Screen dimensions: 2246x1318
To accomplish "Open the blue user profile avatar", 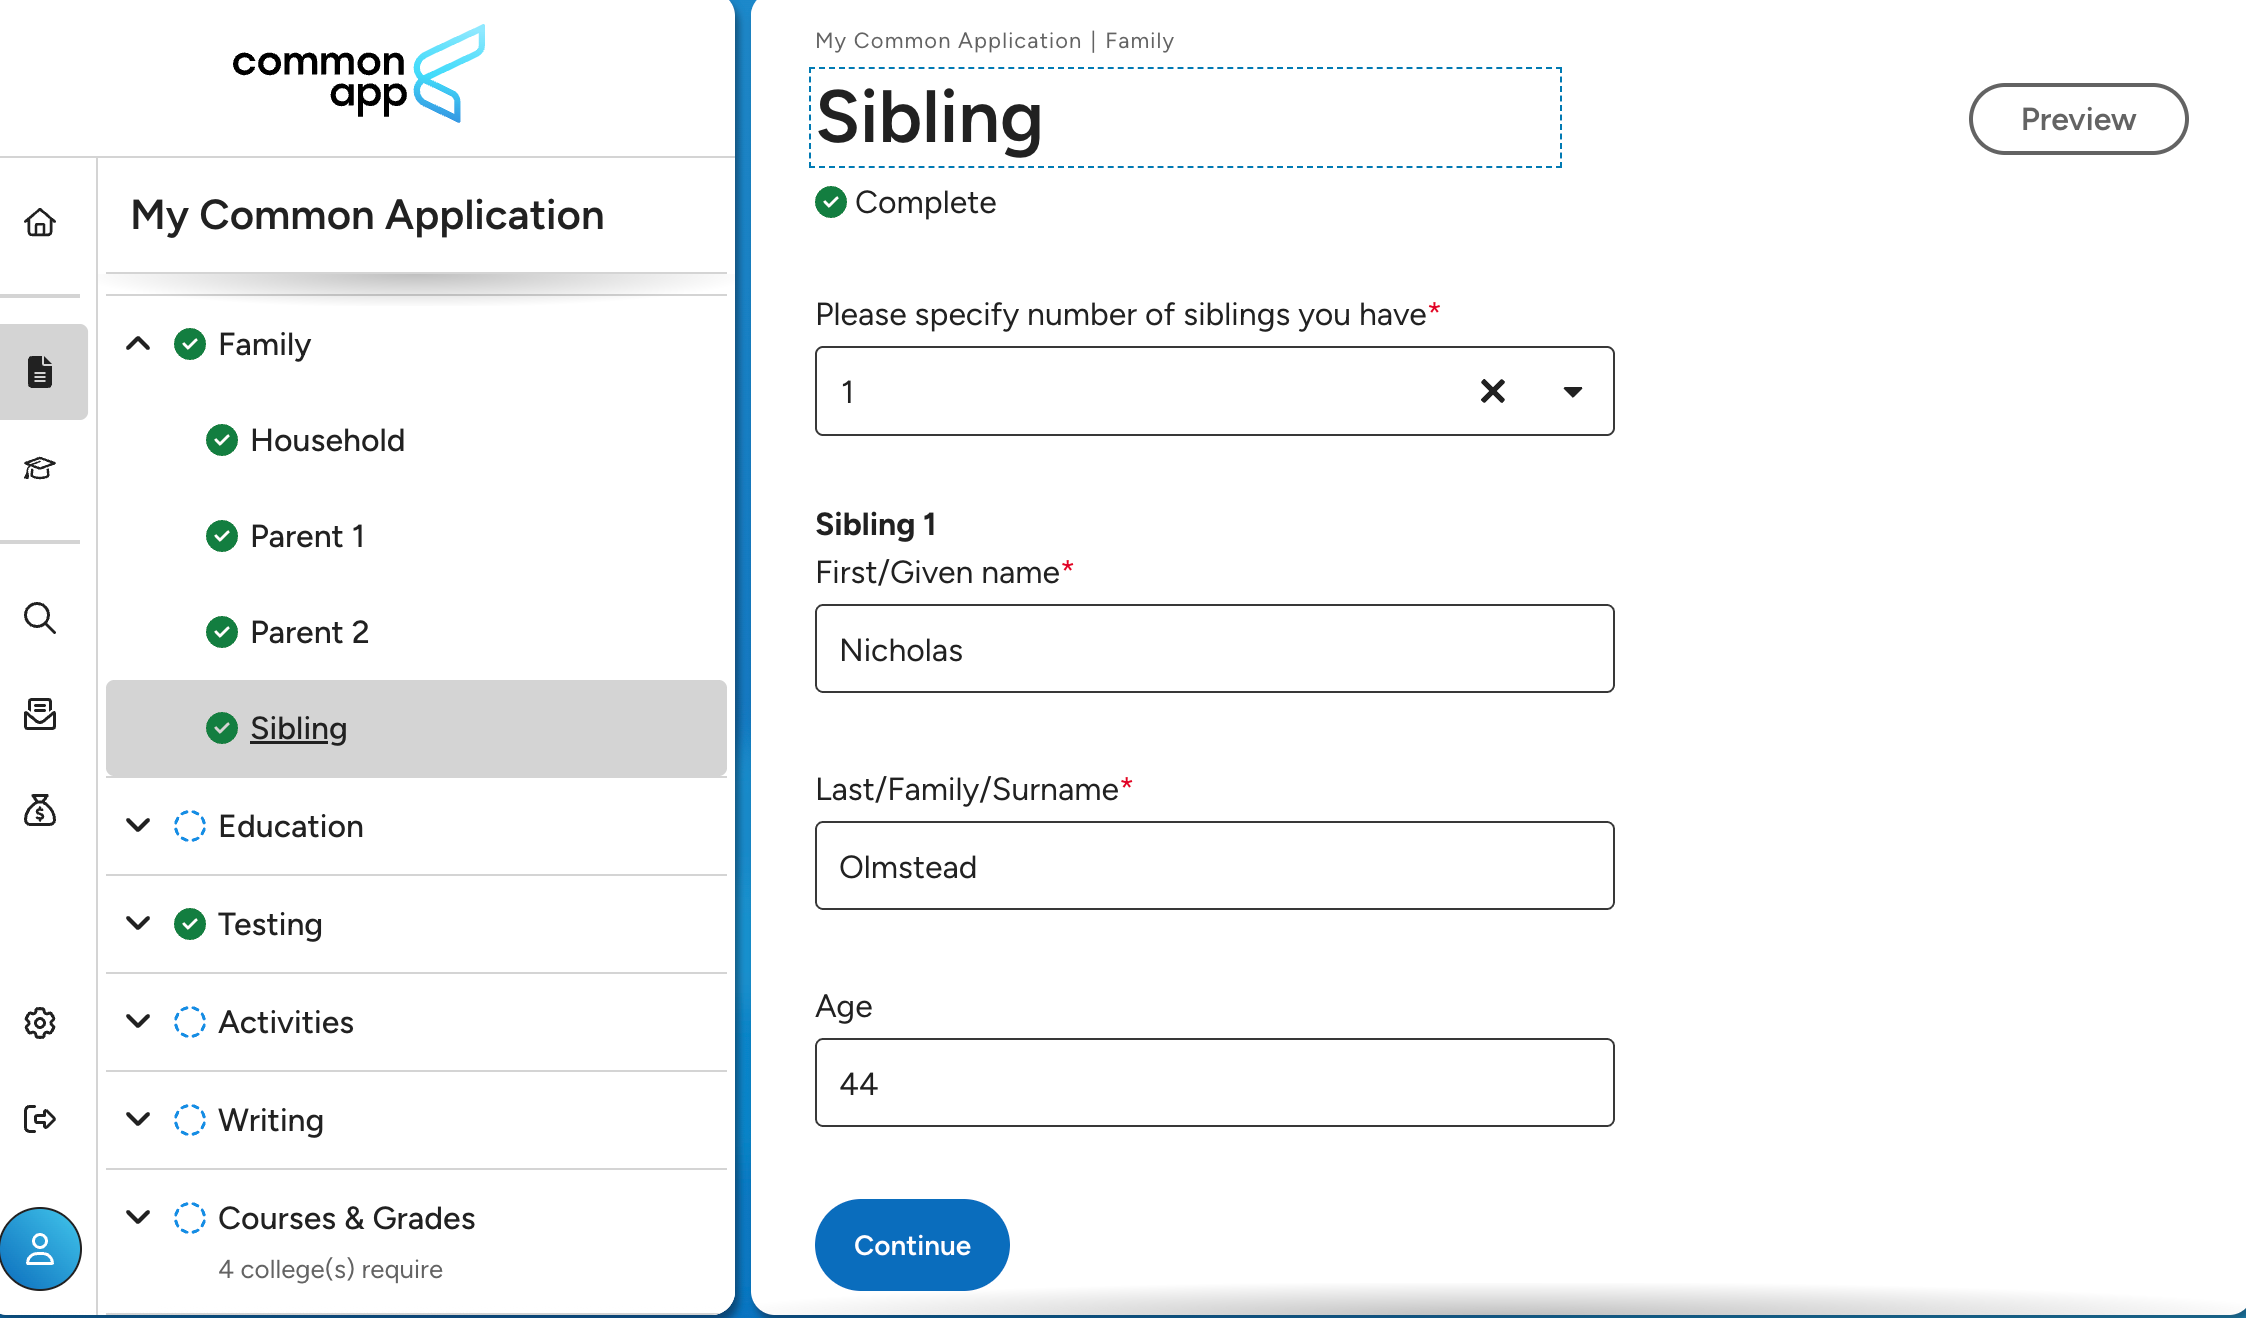I will [x=40, y=1249].
